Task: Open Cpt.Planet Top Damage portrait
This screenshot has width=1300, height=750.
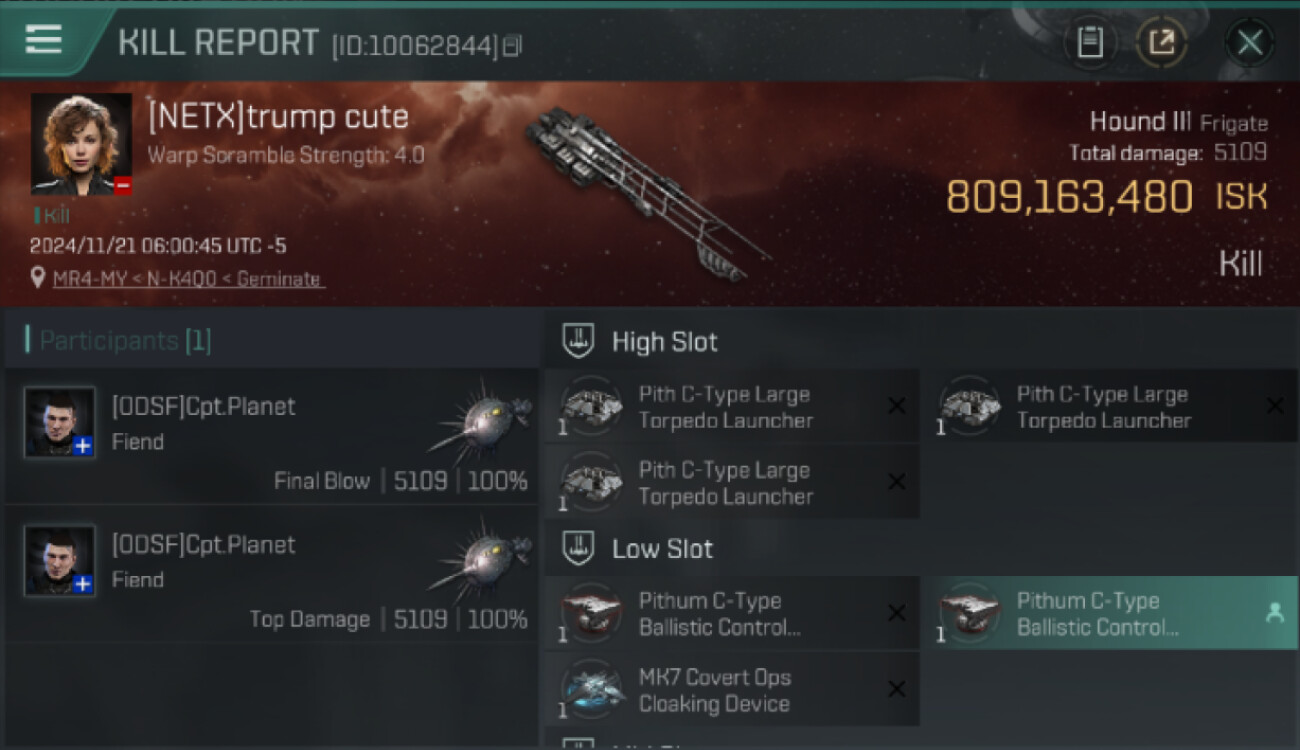Action: point(60,560)
